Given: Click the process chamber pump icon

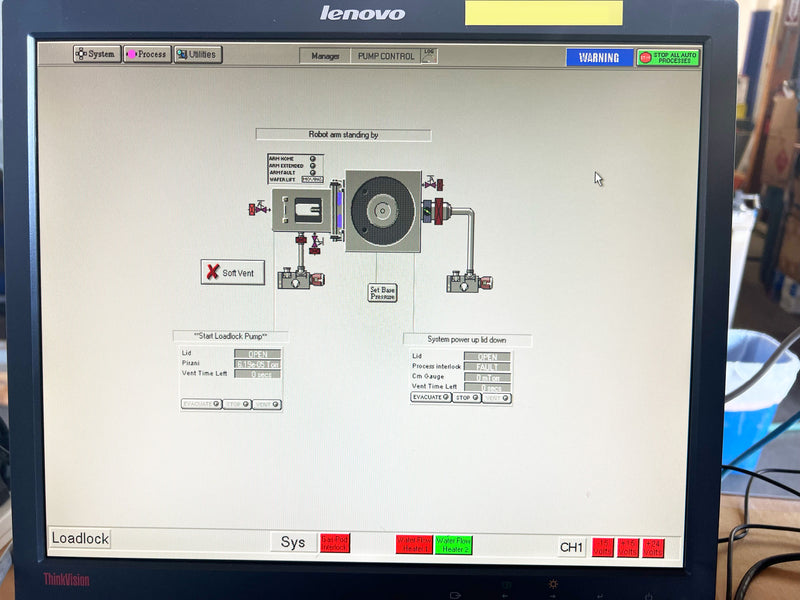Looking at the screenshot, I should (470, 282).
